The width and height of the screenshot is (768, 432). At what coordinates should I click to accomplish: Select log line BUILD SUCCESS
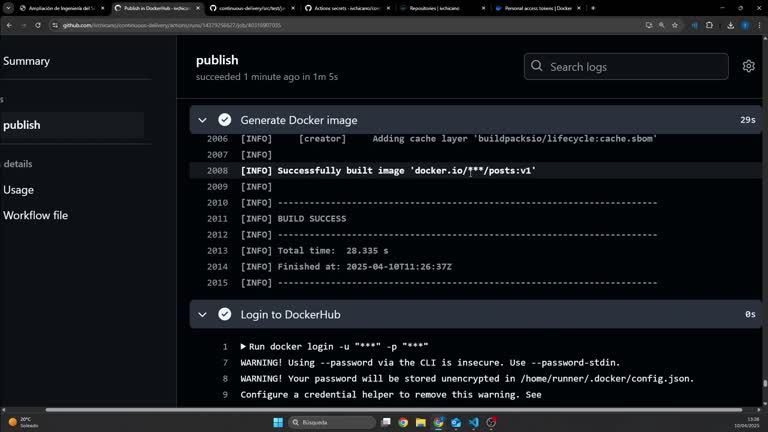coord(293,218)
